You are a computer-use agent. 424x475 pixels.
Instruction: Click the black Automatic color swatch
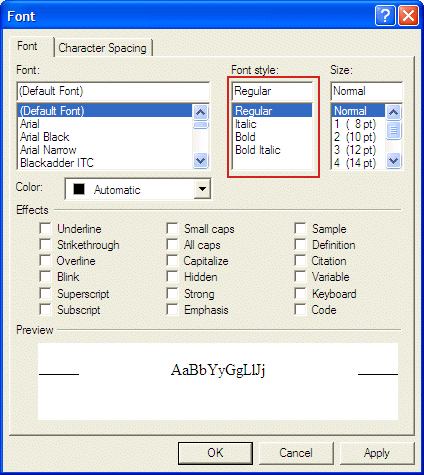point(79,189)
